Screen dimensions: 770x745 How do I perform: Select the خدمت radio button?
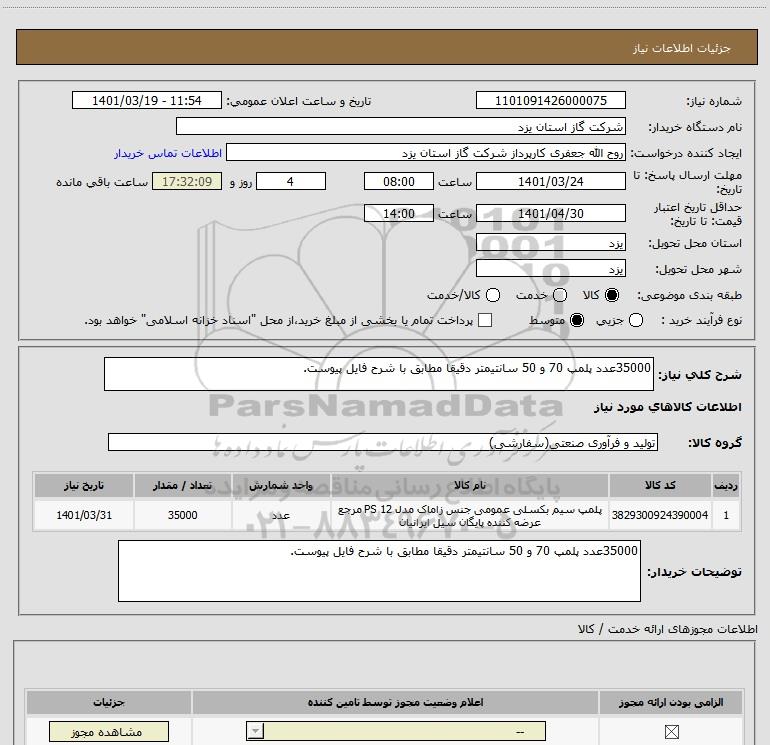(x=560, y=295)
